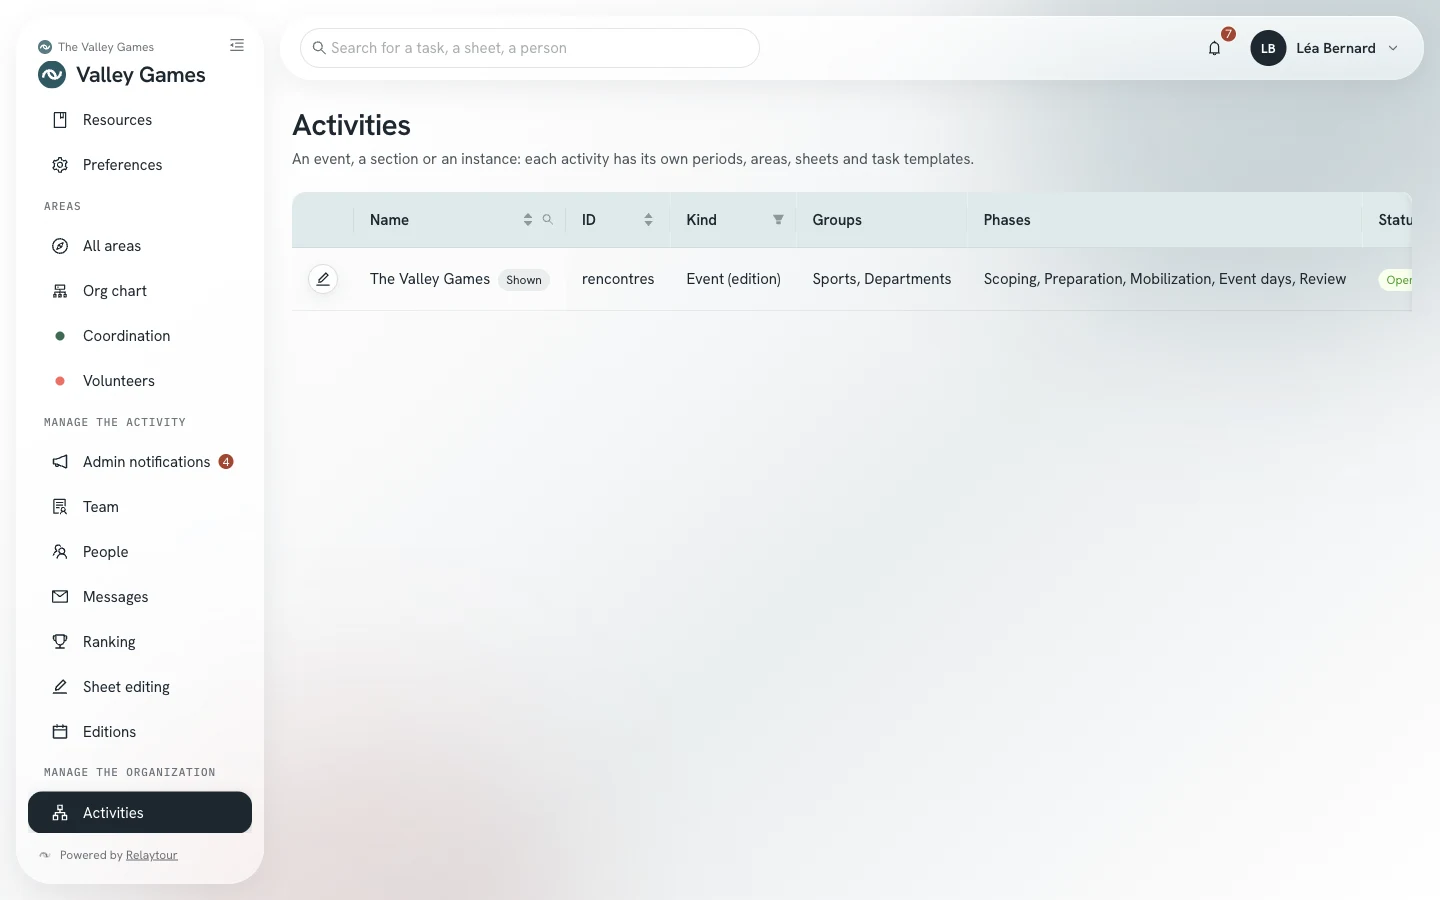Click the 'Sports, Departments' cell
Image resolution: width=1440 pixels, height=900 pixels.
882,279
